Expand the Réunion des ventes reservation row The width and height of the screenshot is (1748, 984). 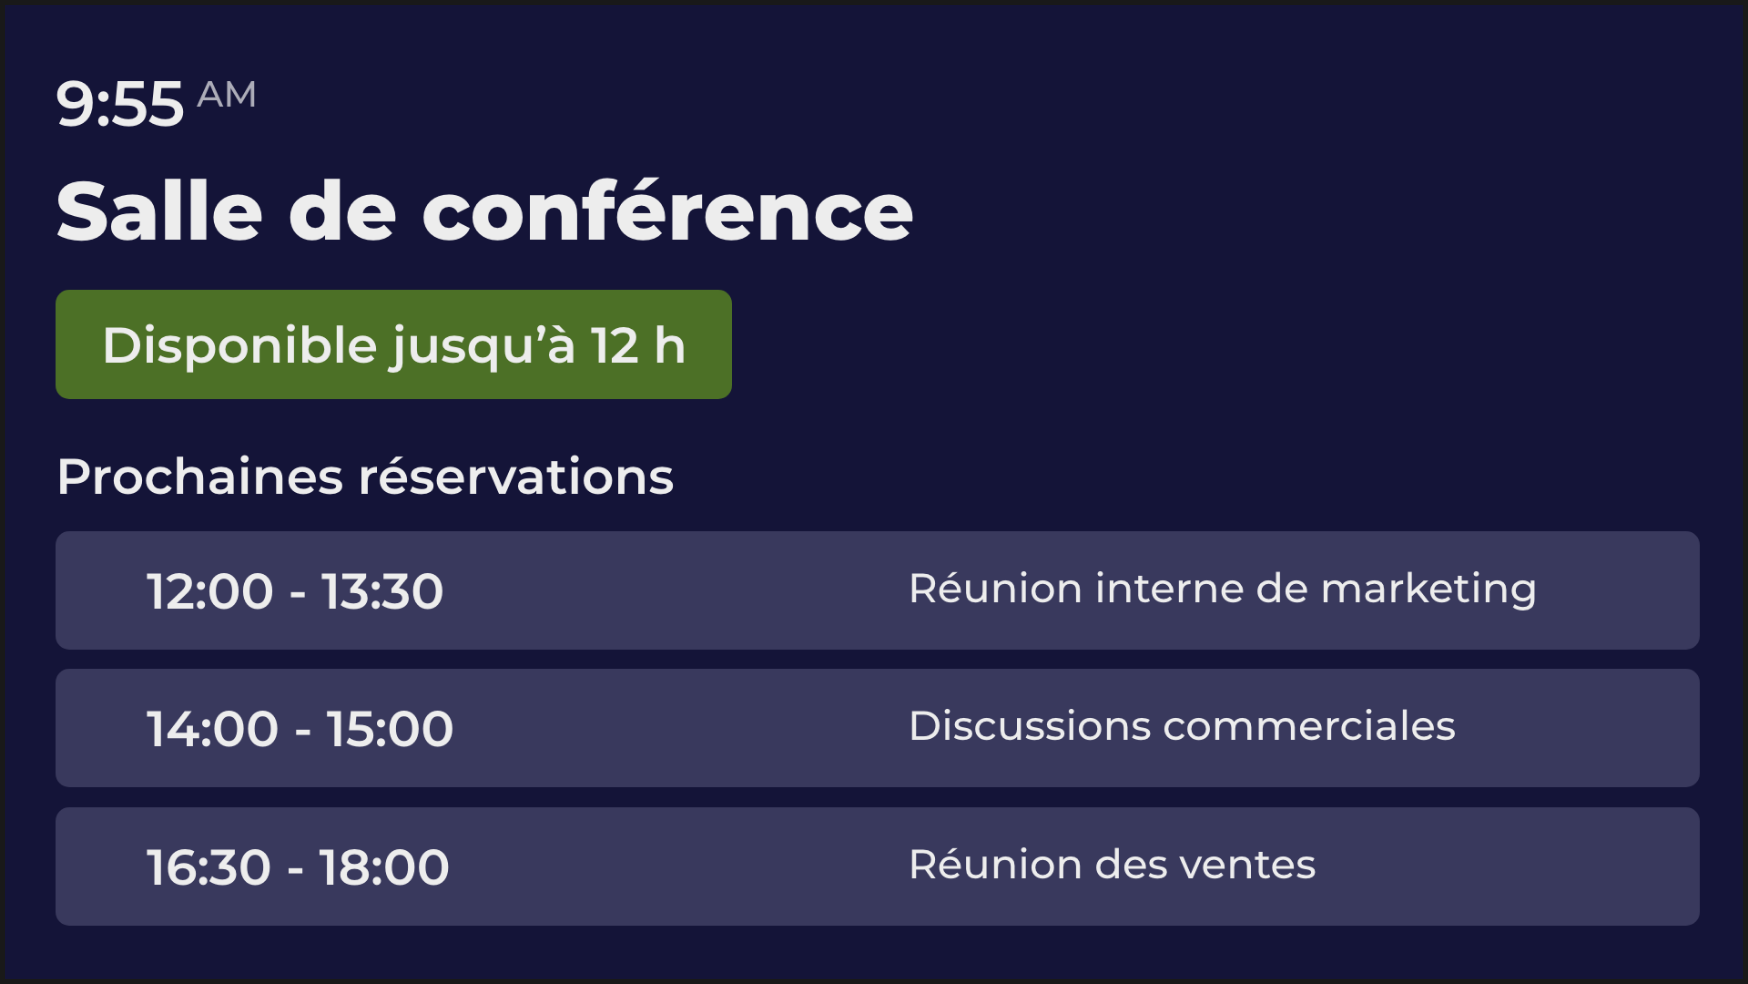(x=873, y=866)
